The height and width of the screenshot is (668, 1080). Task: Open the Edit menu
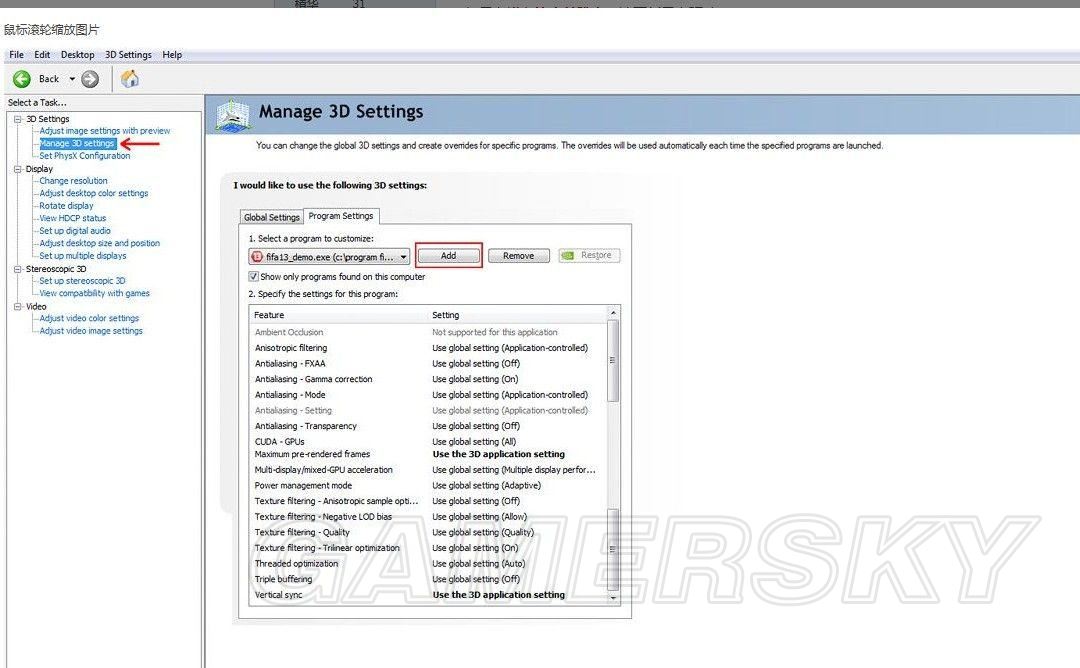[x=42, y=54]
